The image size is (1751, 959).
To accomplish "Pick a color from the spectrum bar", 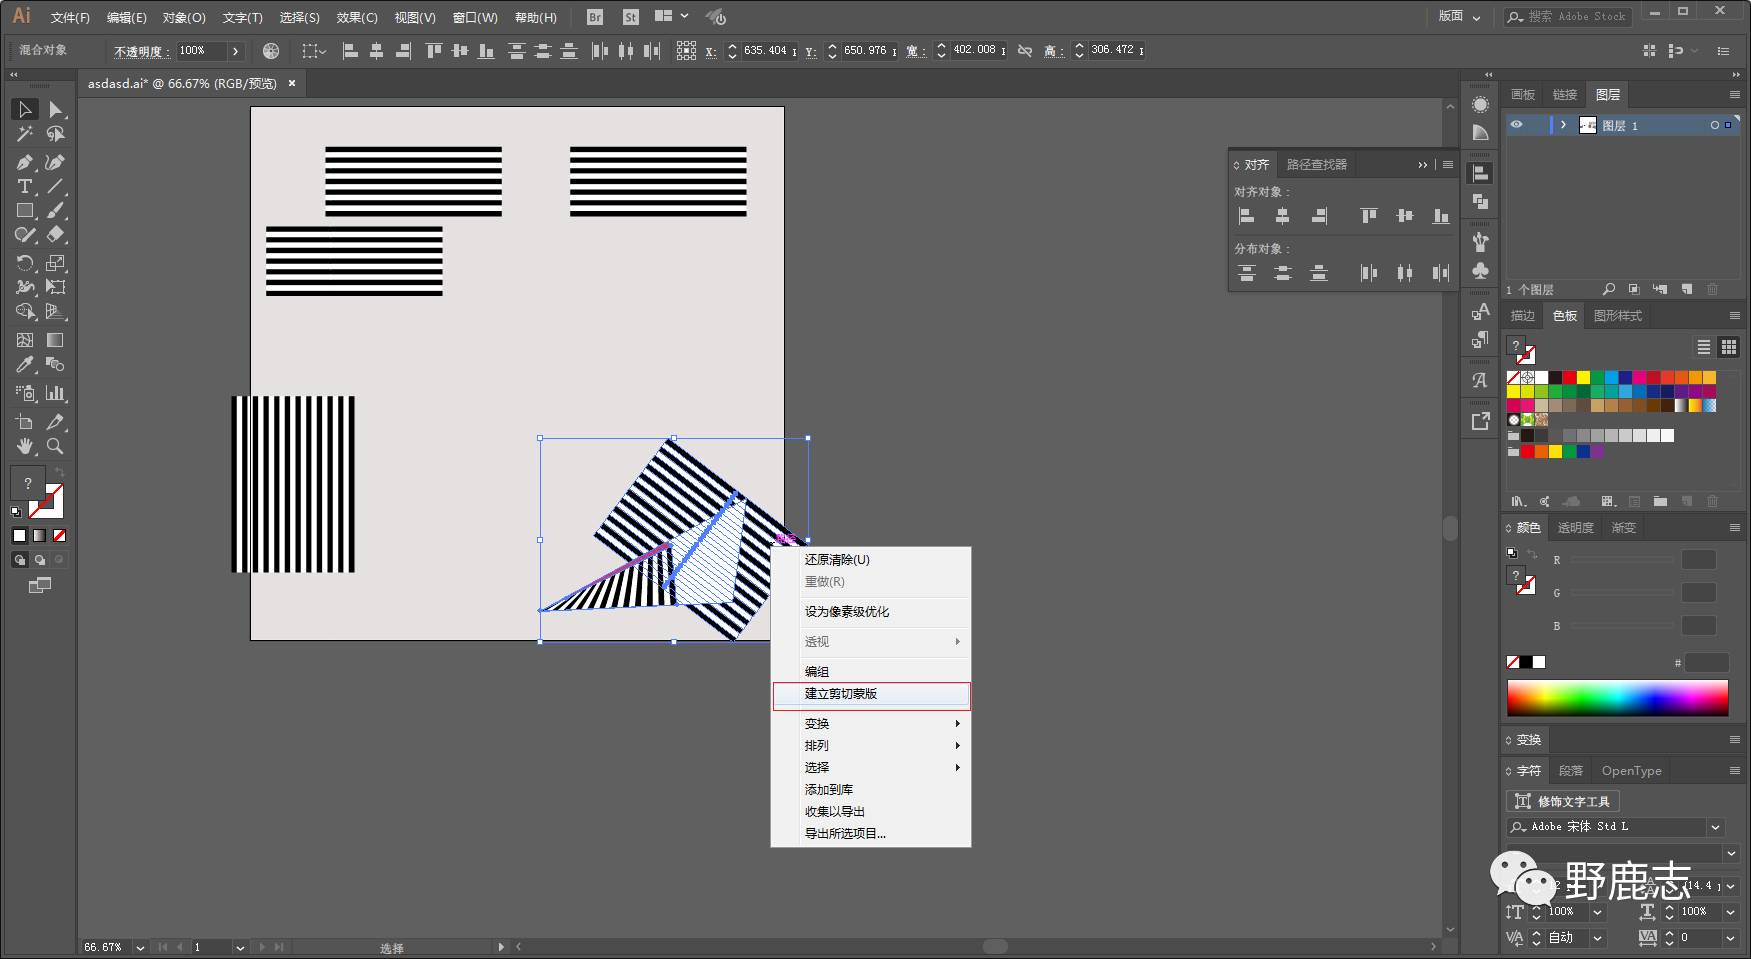I will pyautogui.click(x=1617, y=698).
